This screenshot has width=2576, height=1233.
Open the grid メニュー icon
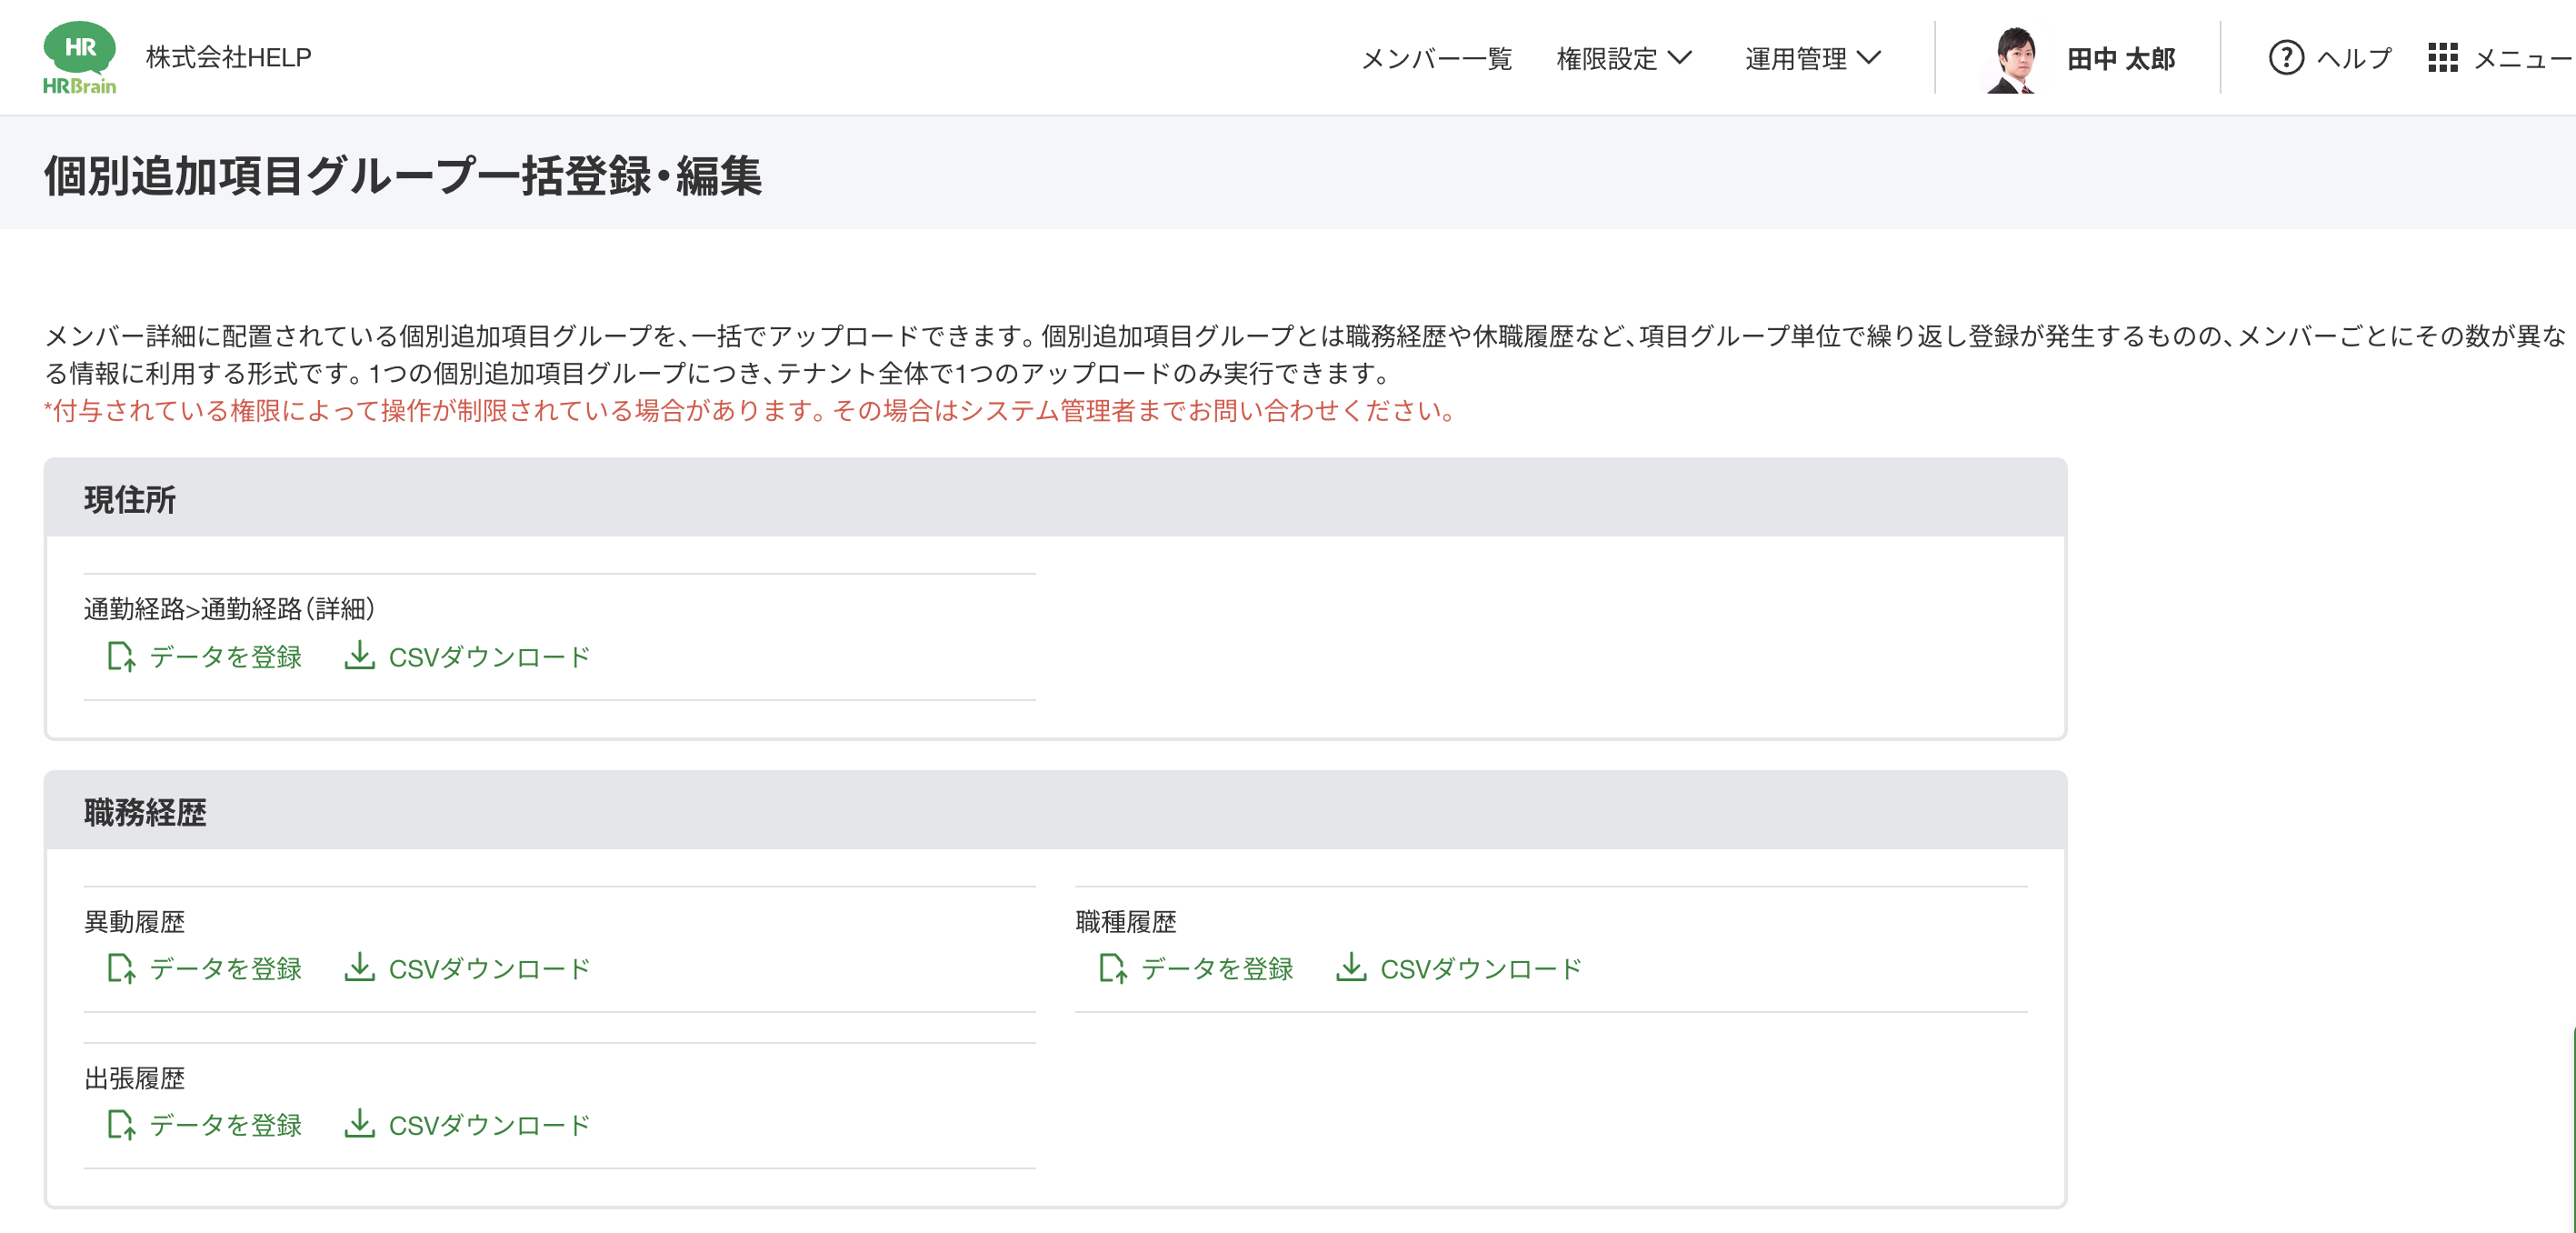click(2442, 58)
